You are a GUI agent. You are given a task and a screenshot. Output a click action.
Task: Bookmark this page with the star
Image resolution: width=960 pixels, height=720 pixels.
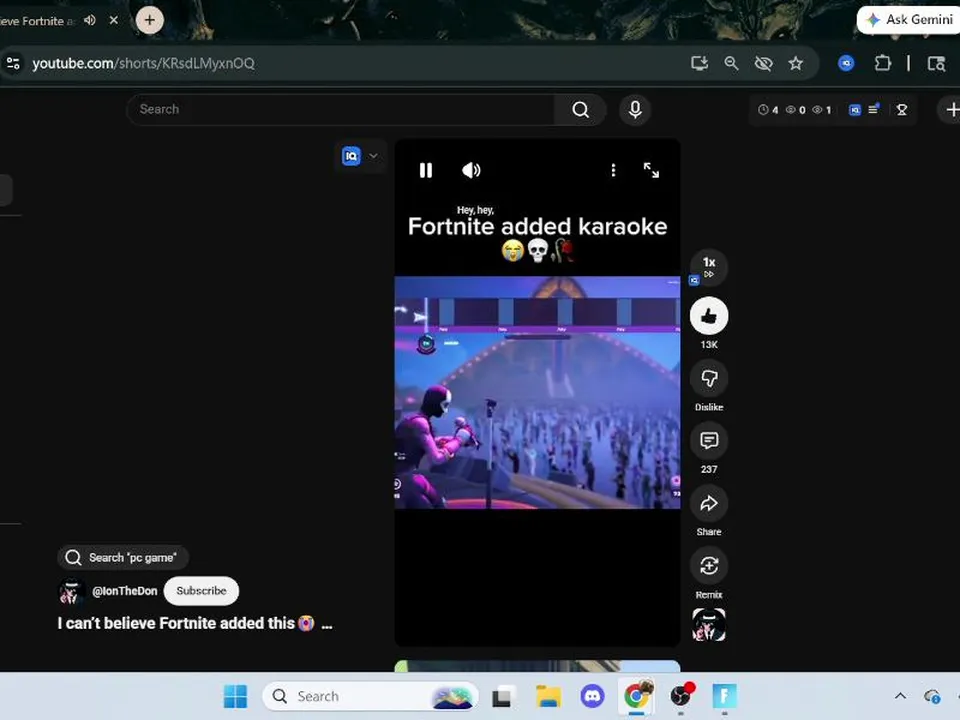click(x=795, y=63)
